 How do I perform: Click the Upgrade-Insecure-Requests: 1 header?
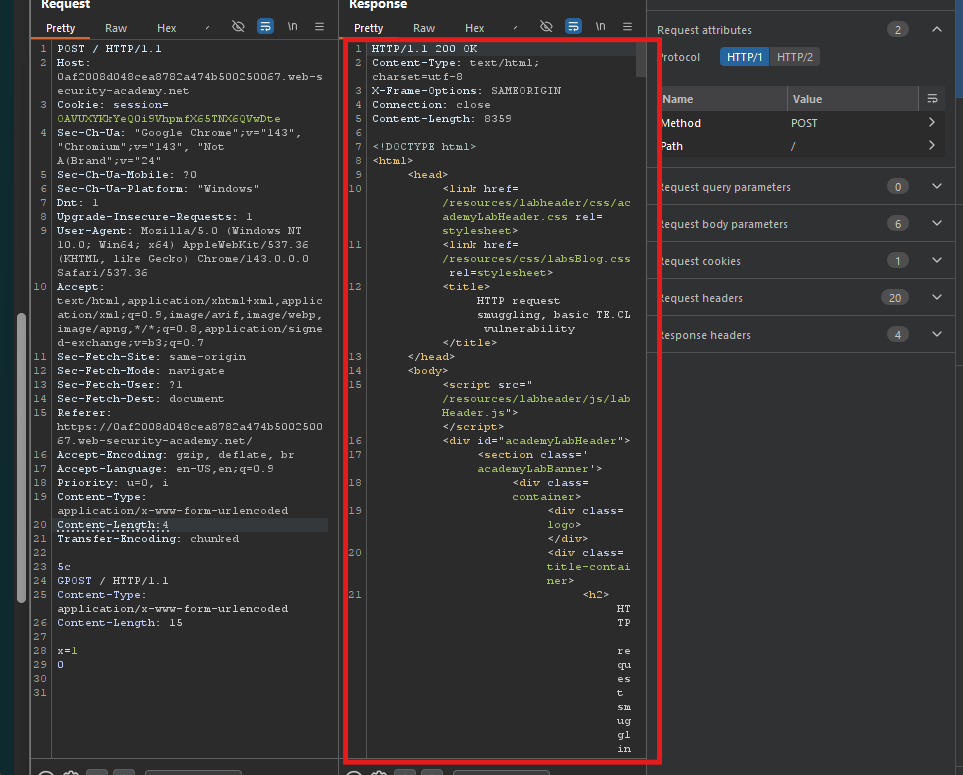tap(155, 217)
